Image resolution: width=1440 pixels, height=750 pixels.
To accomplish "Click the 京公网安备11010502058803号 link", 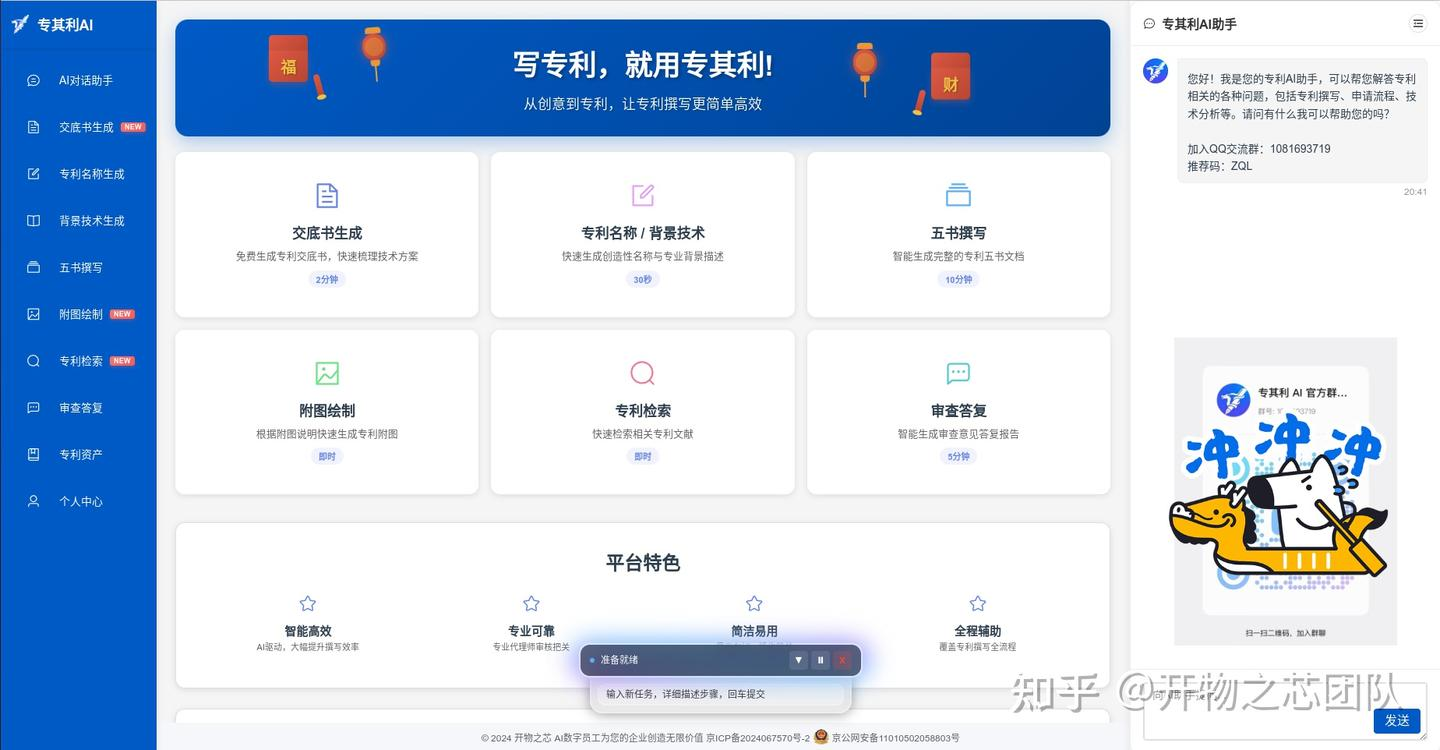I will pos(895,738).
